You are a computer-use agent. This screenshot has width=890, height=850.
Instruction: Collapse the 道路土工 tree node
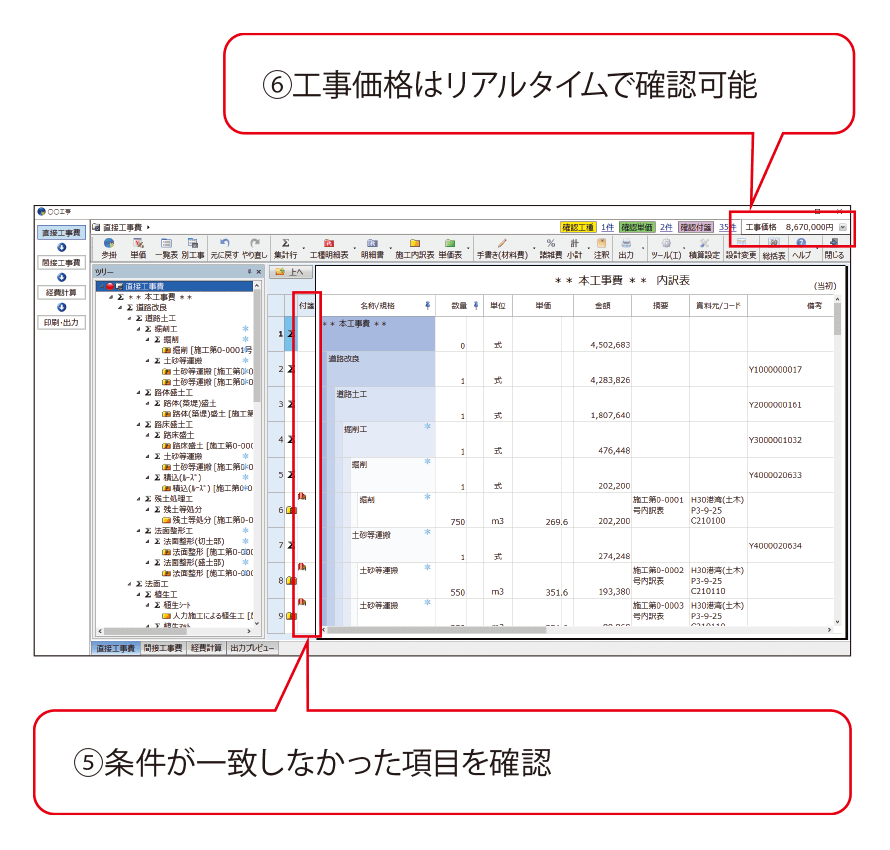[129, 318]
